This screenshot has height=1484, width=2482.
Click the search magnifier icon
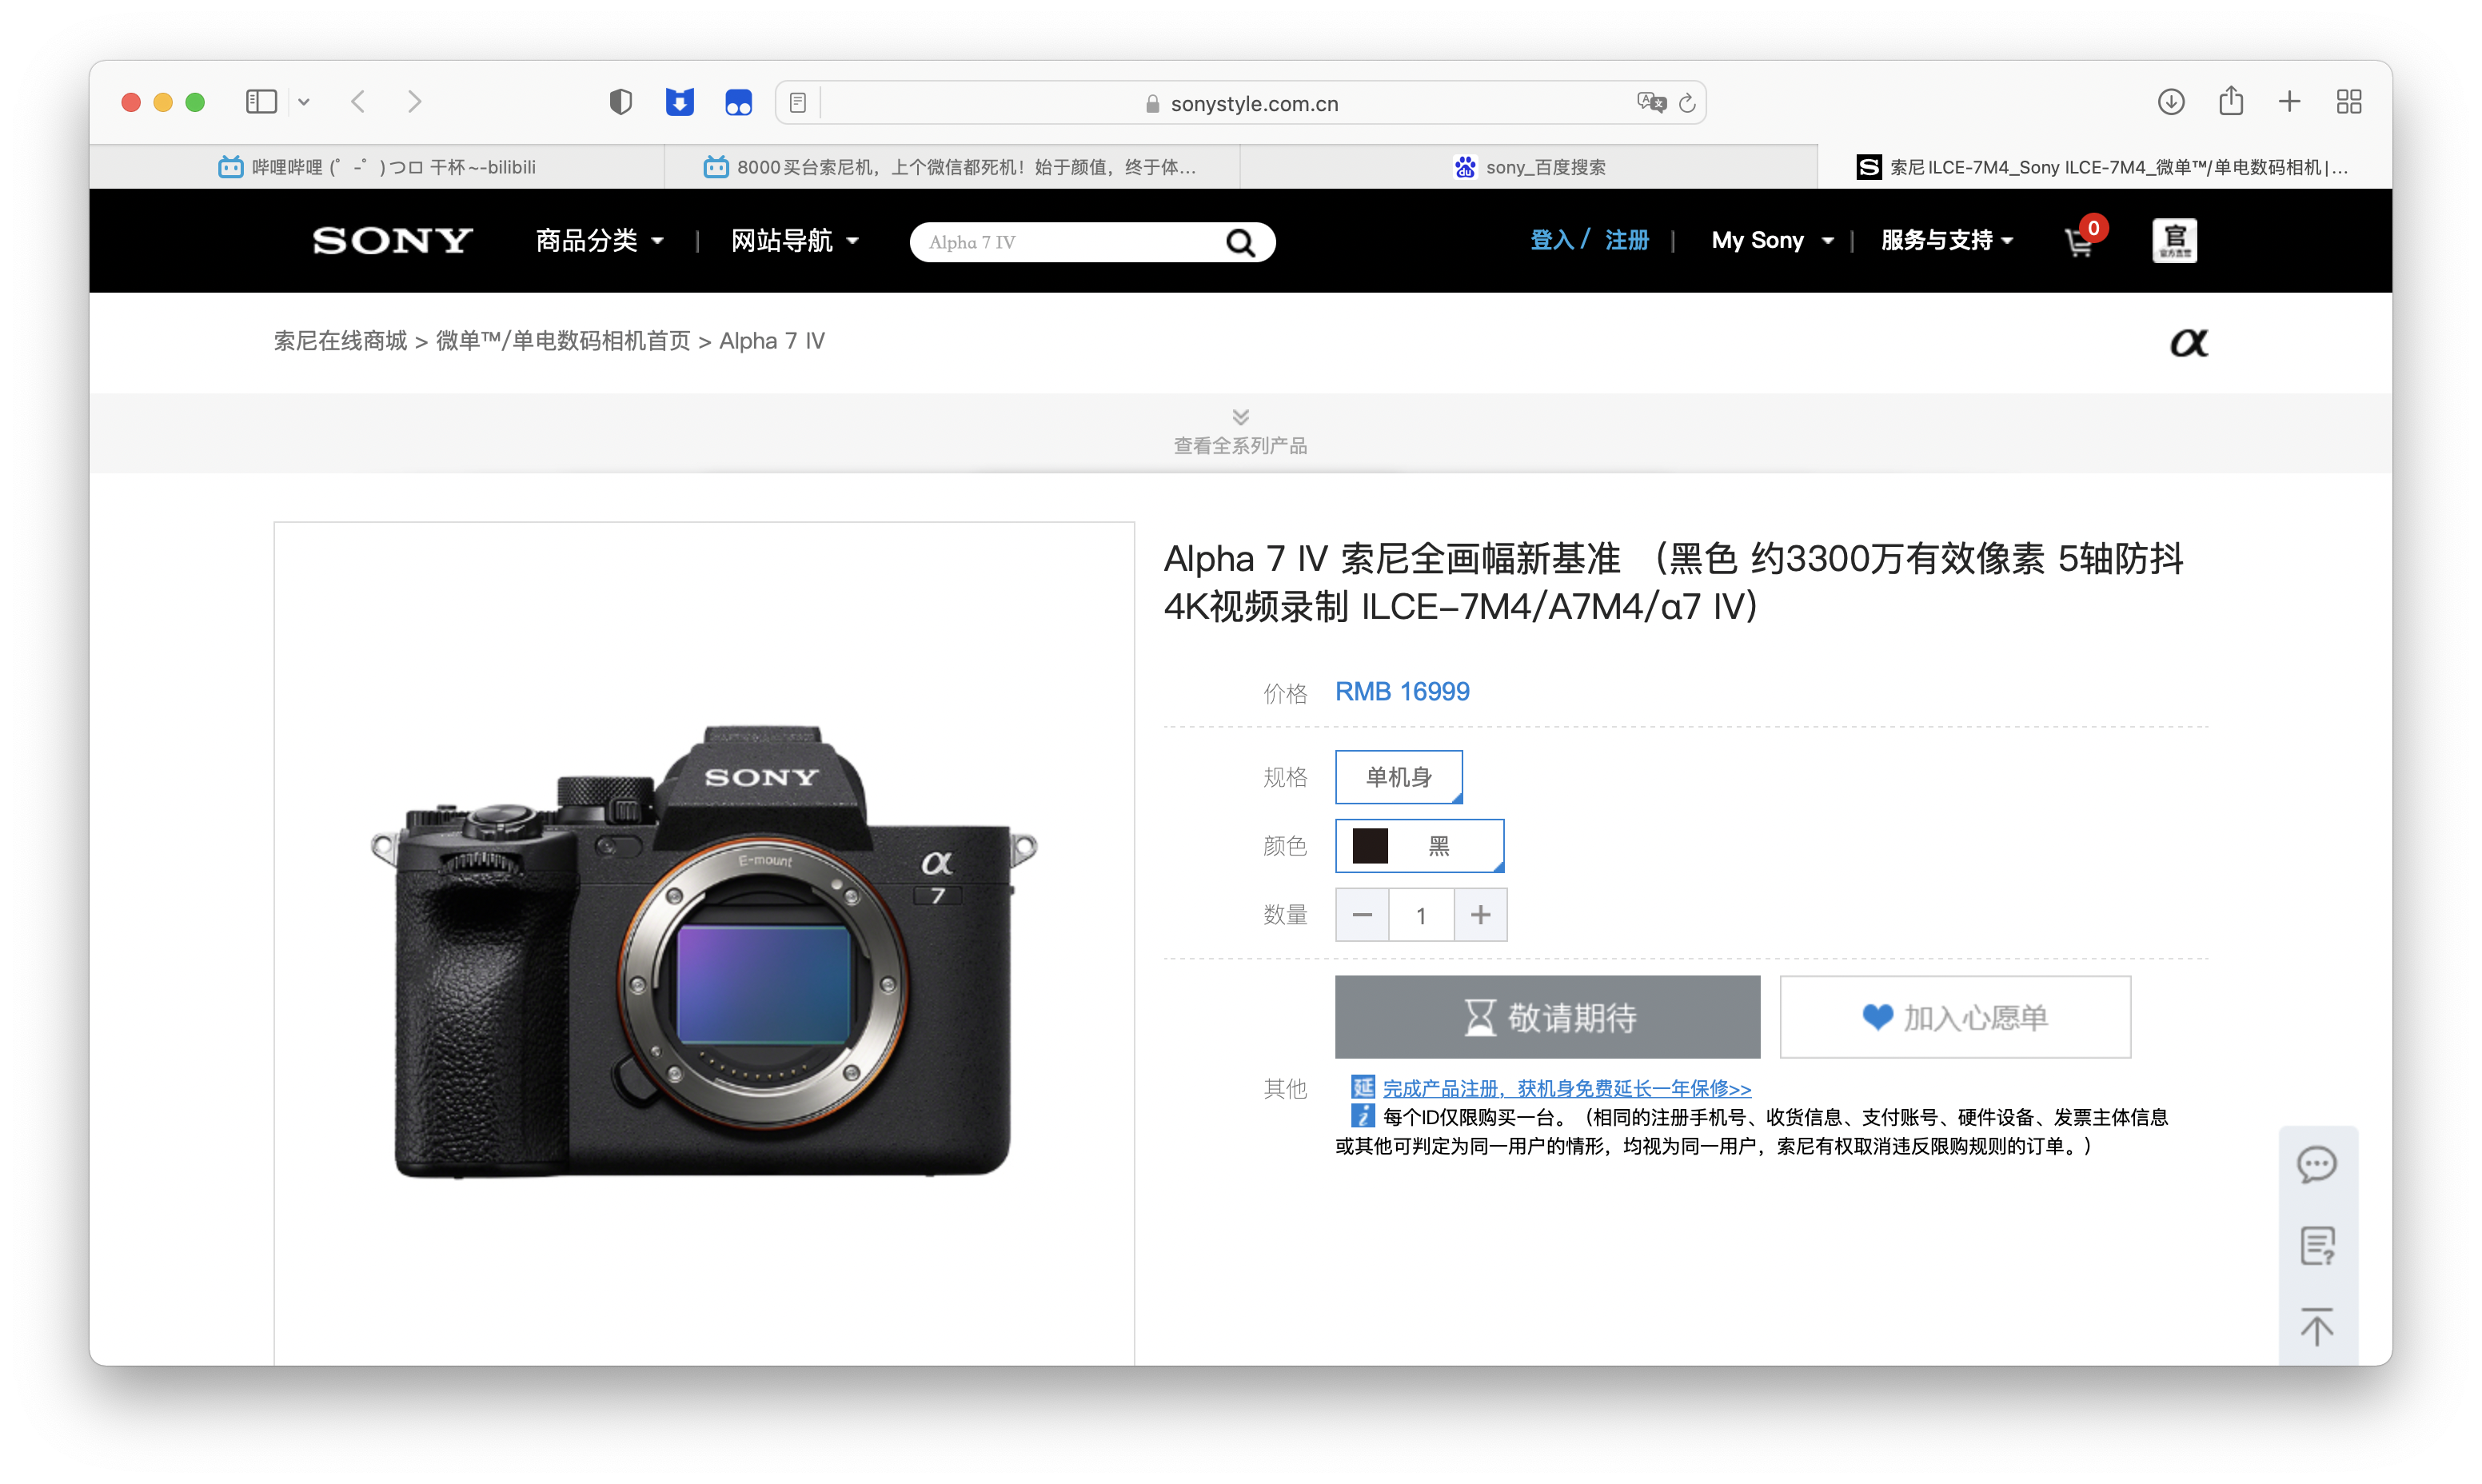tap(1240, 242)
